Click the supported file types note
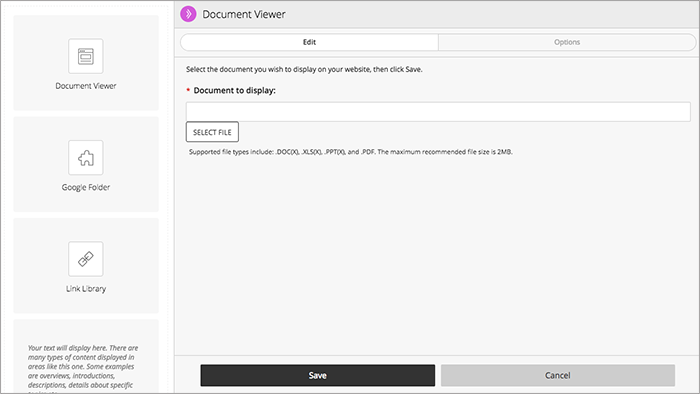The height and width of the screenshot is (394, 700). point(350,152)
